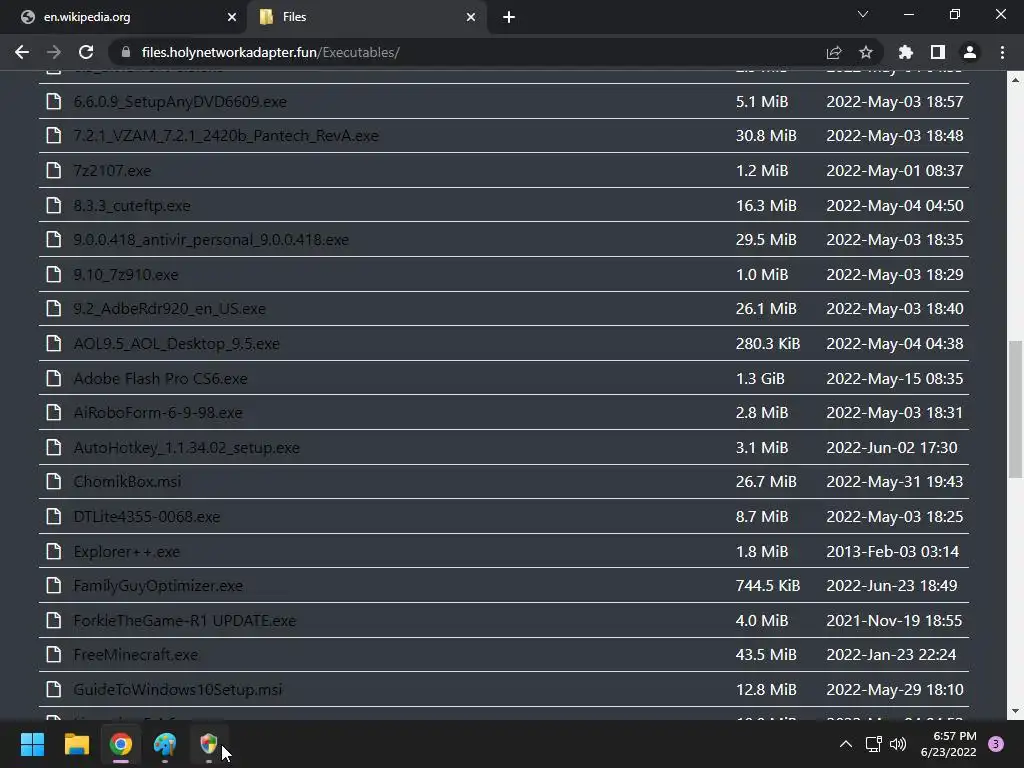Click the scrollbar down arrow

click(1015, 711)
